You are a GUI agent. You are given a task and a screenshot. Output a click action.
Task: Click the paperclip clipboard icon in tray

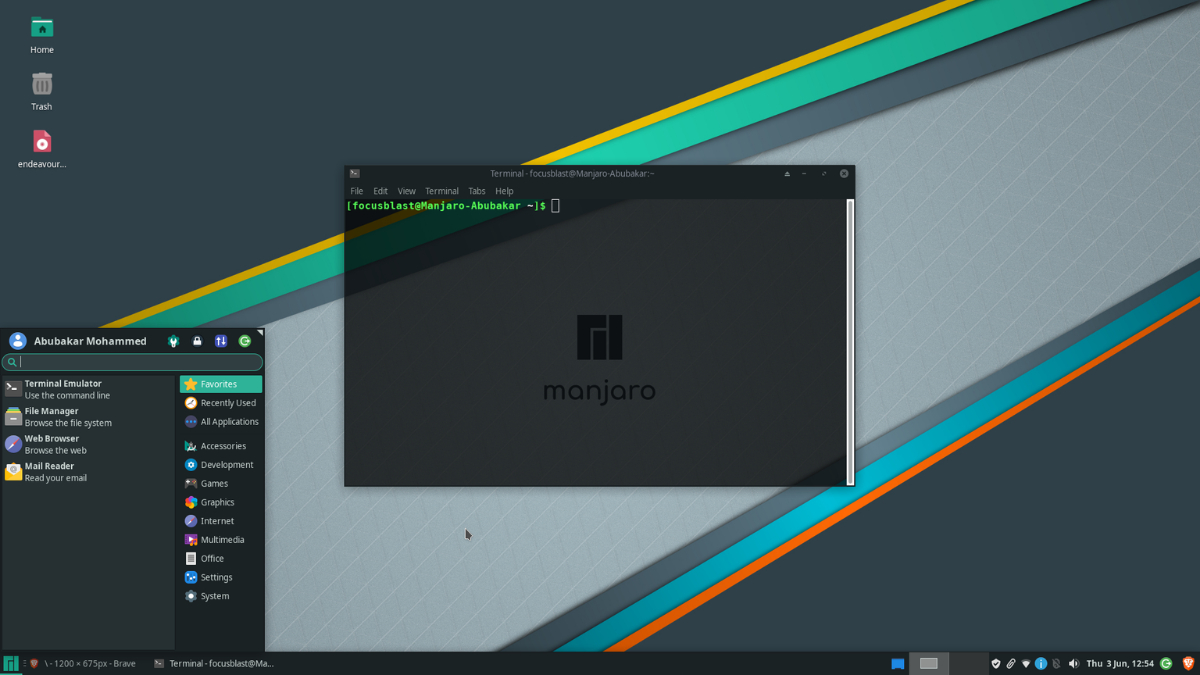1011,663
